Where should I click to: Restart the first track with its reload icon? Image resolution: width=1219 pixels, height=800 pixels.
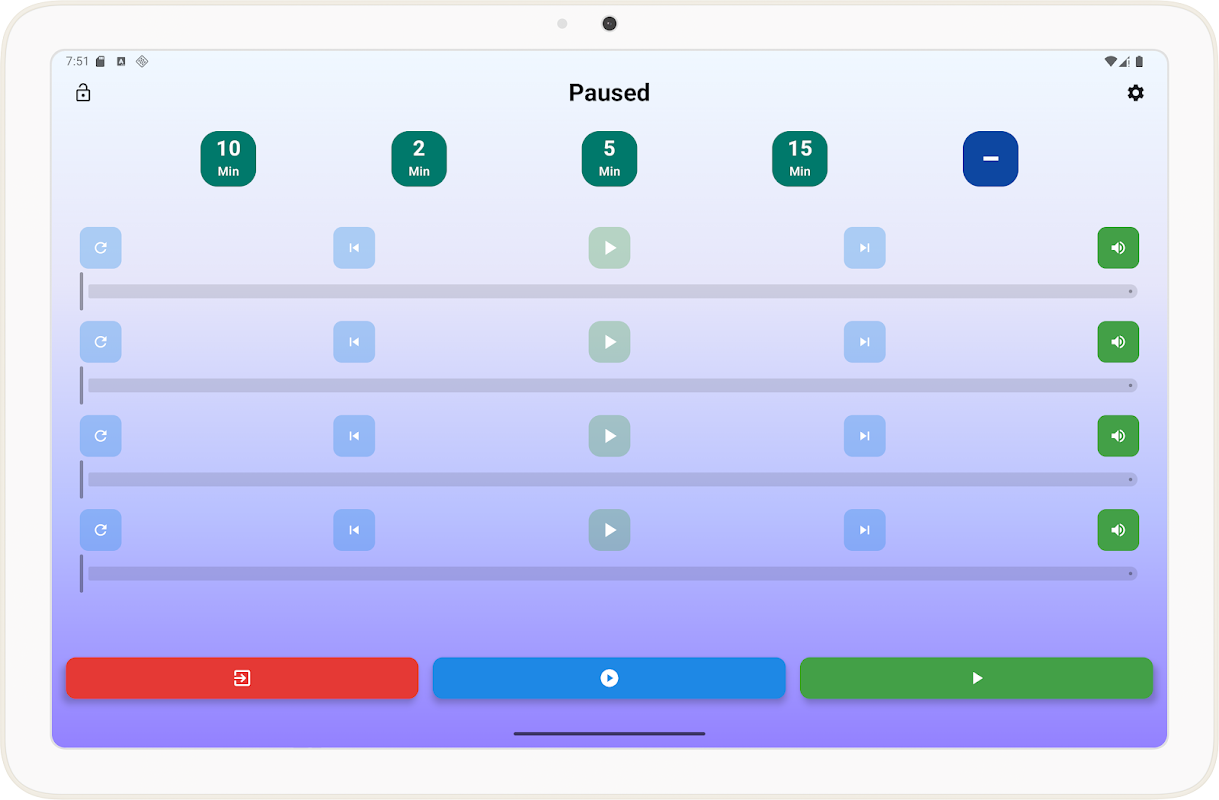point(101,248)
